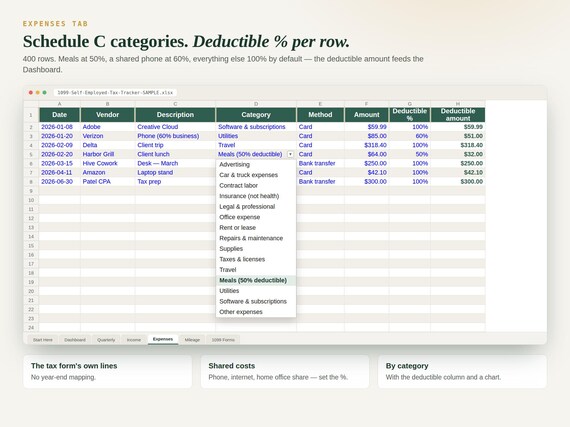Click row header number 9
This screenshot has width=570, height=427.
[31, 191]
